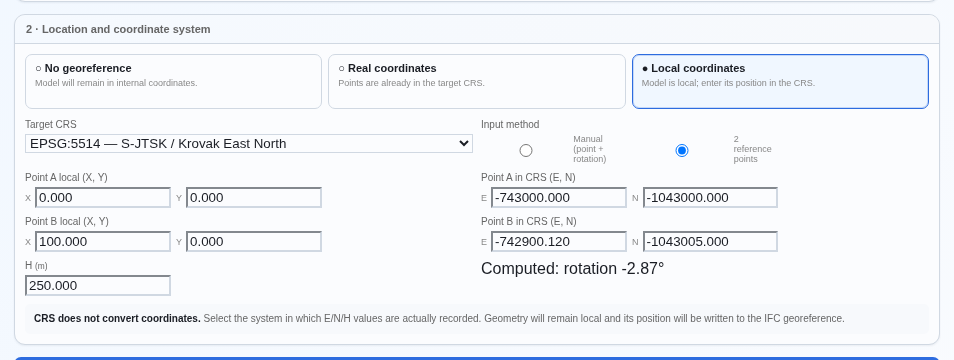
Task: Choose 2 reference points radio button
Action: (x=682, y=150)
